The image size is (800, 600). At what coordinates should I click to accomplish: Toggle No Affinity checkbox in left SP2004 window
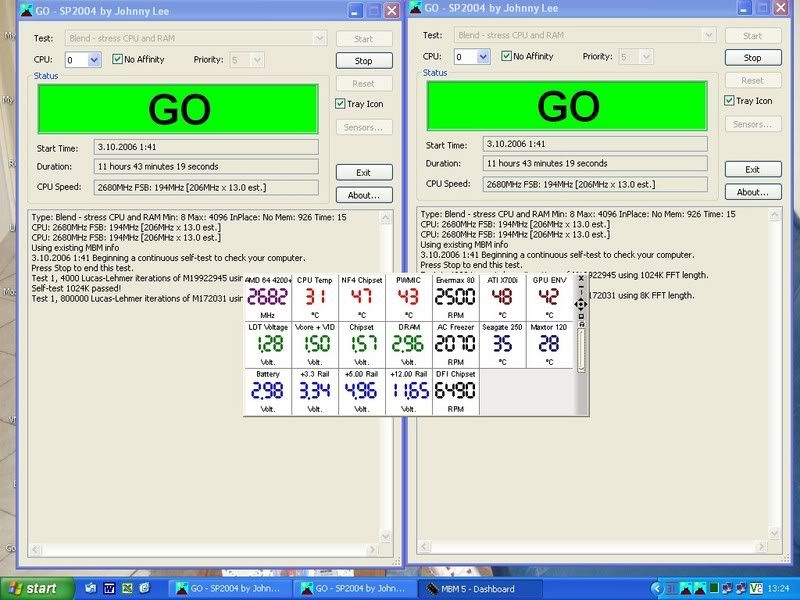coord(117,59)
